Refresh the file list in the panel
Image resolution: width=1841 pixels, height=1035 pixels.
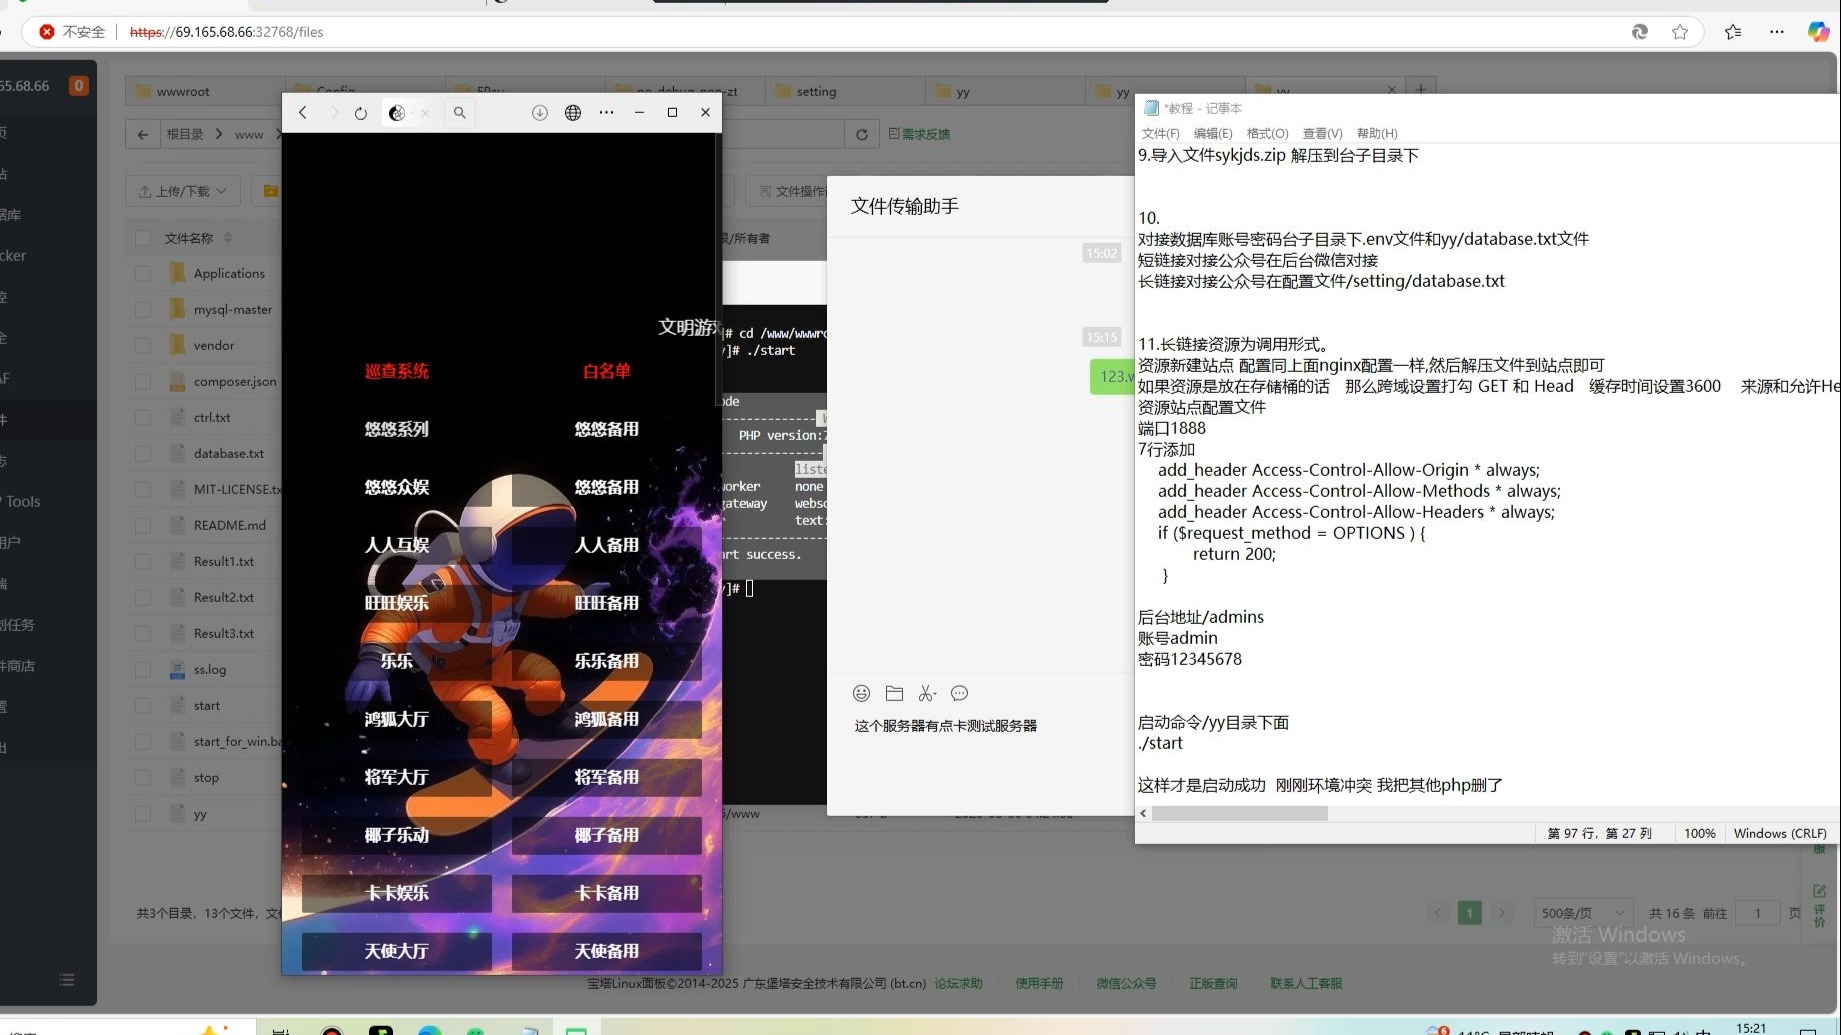pos(861,134)
